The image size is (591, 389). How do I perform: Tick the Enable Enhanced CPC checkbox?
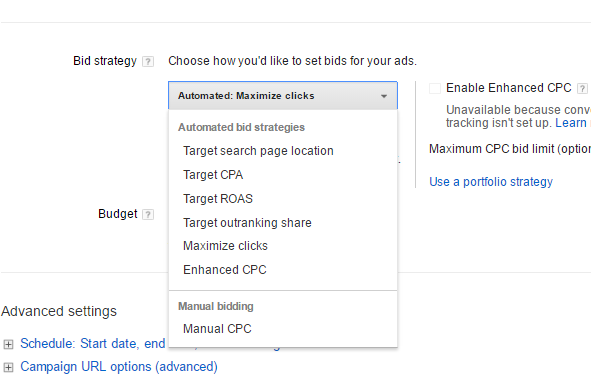pos(435,89)
